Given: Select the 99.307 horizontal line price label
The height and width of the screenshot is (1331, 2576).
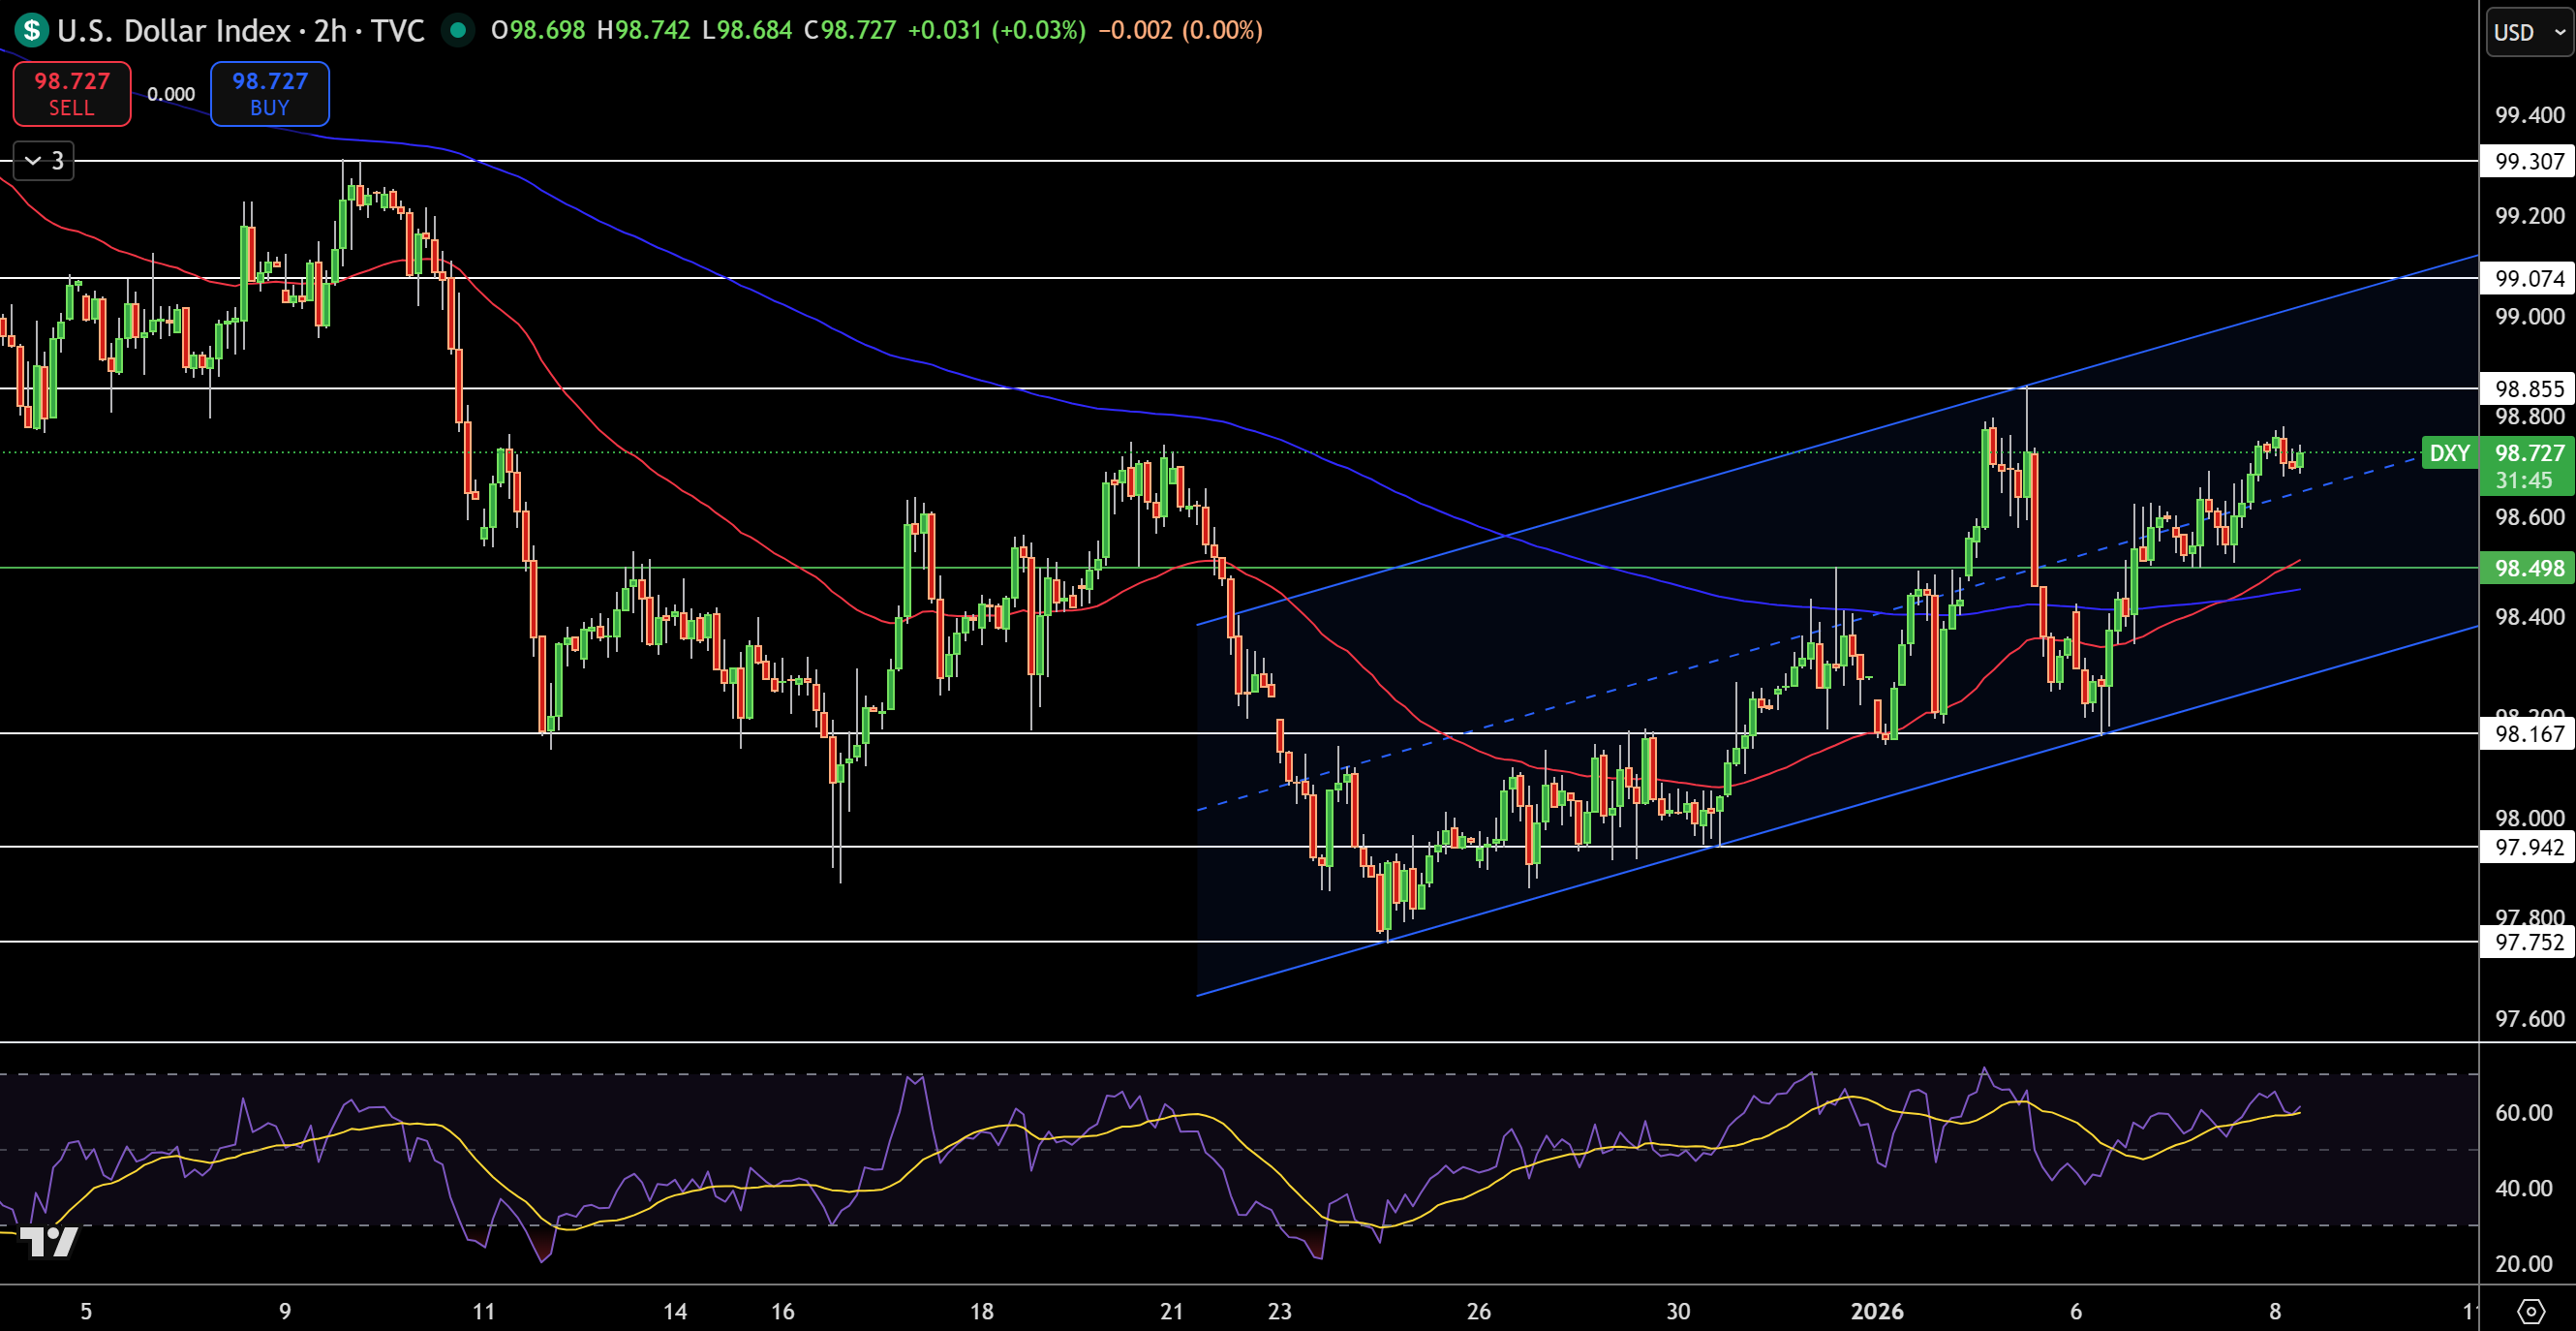Looking at the screenshot, I should pyautogui.click(x=2528, y=161).
